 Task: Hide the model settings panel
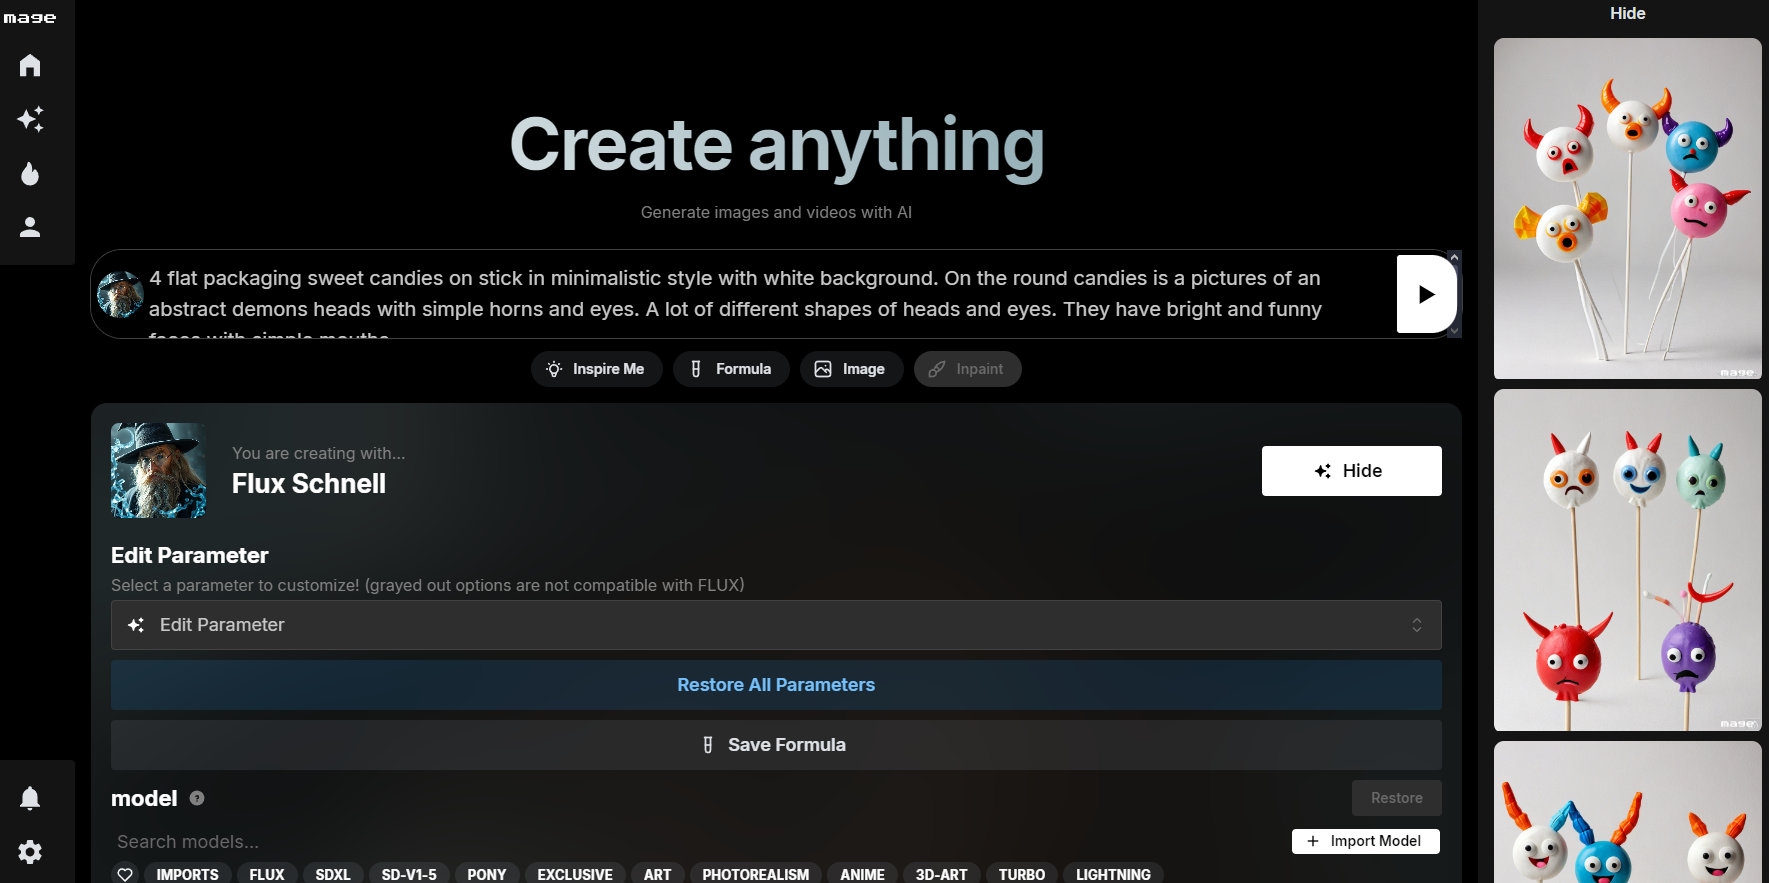pos(1351,471)
